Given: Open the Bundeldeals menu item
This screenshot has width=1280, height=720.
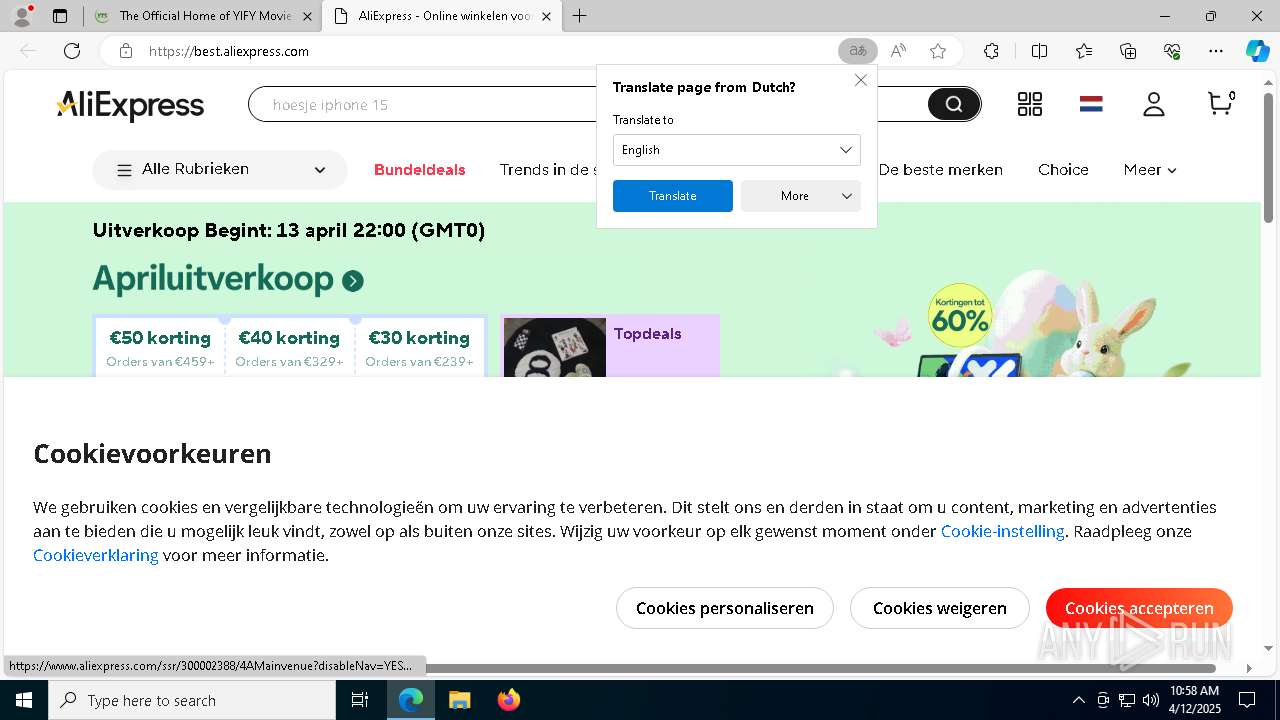Looking at the screenshot, I should (420, 170).
